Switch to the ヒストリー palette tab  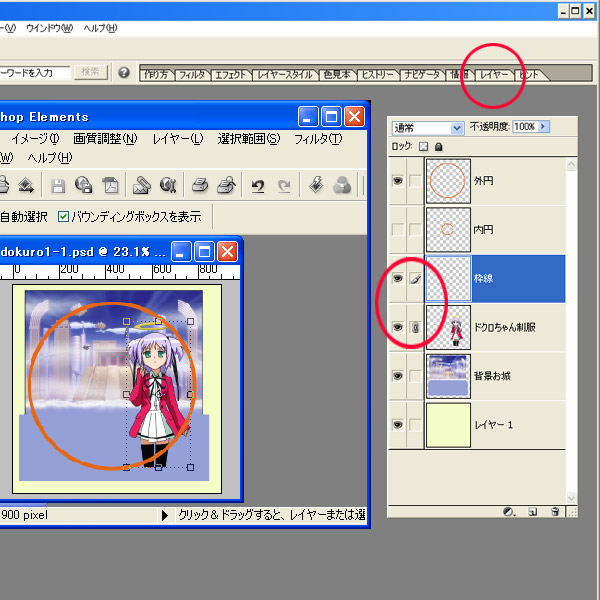click(378, 75)
